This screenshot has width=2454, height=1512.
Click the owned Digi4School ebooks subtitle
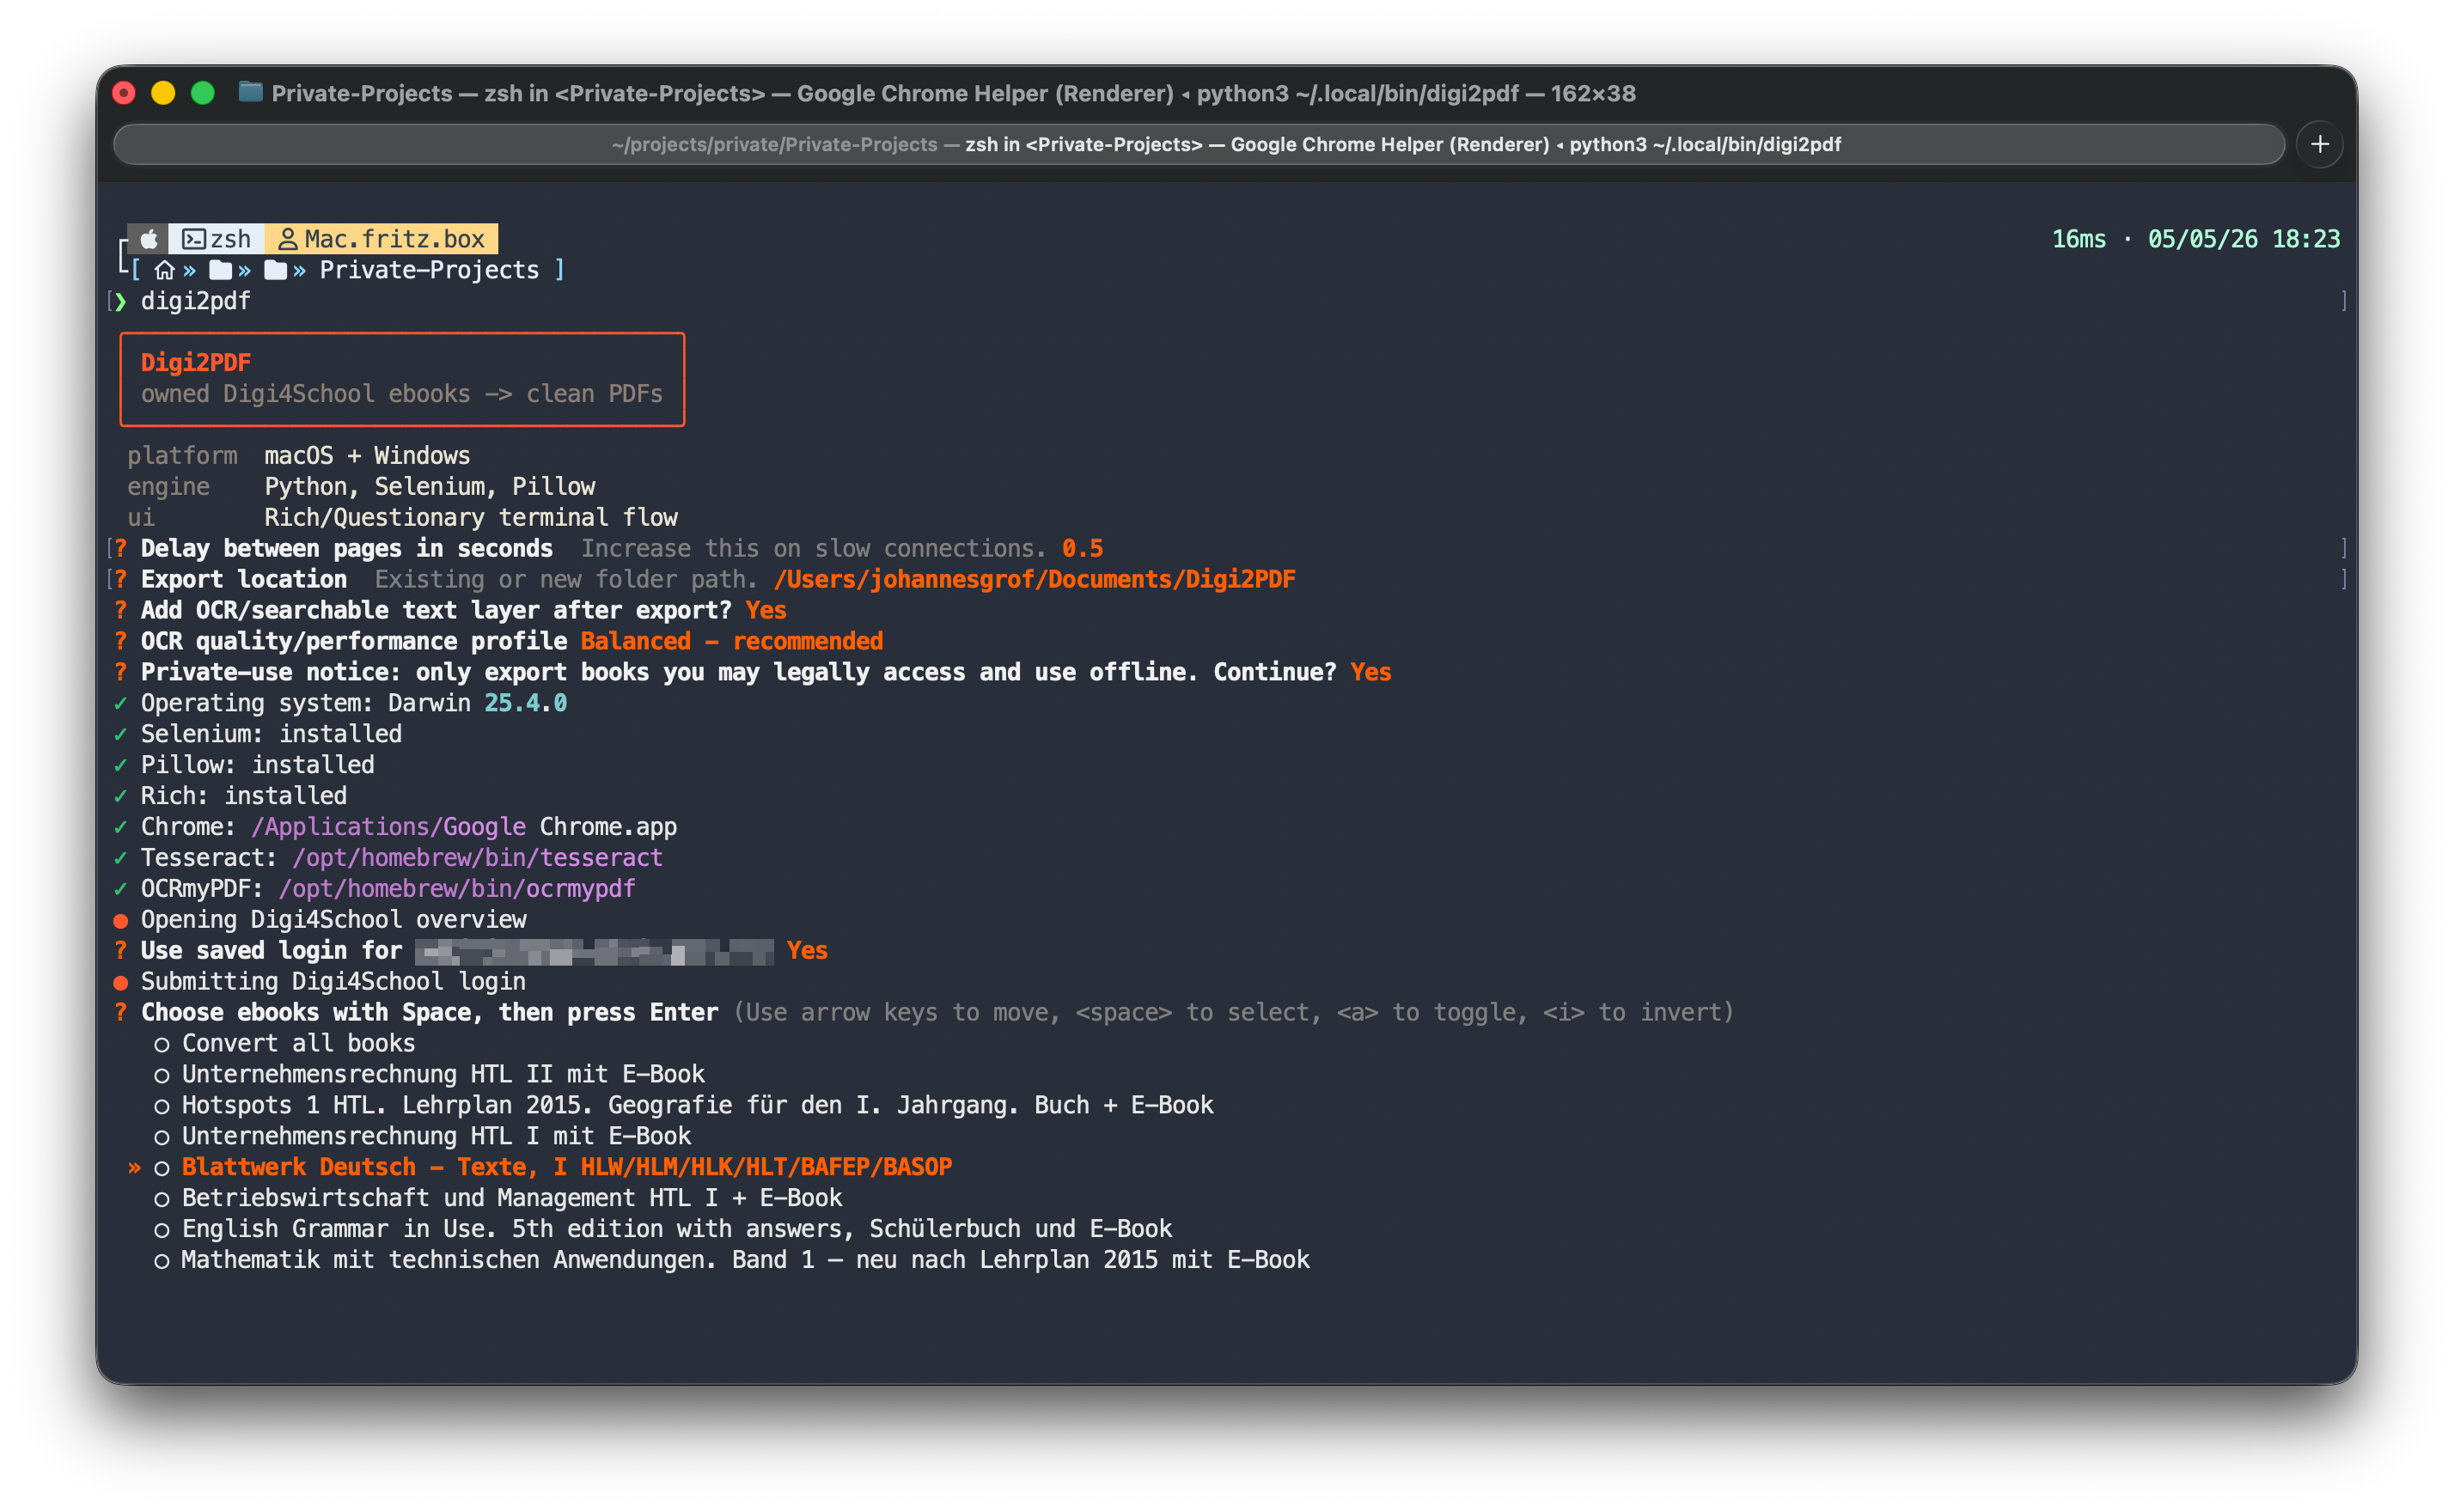402,394
